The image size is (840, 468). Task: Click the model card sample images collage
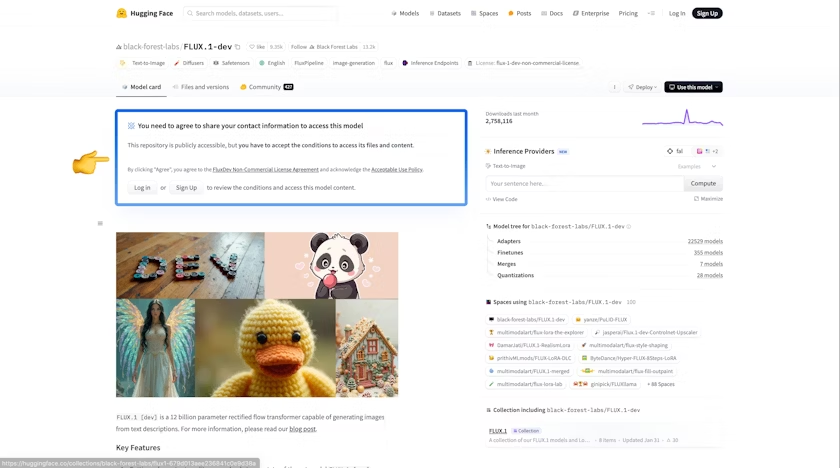[257, 315]
